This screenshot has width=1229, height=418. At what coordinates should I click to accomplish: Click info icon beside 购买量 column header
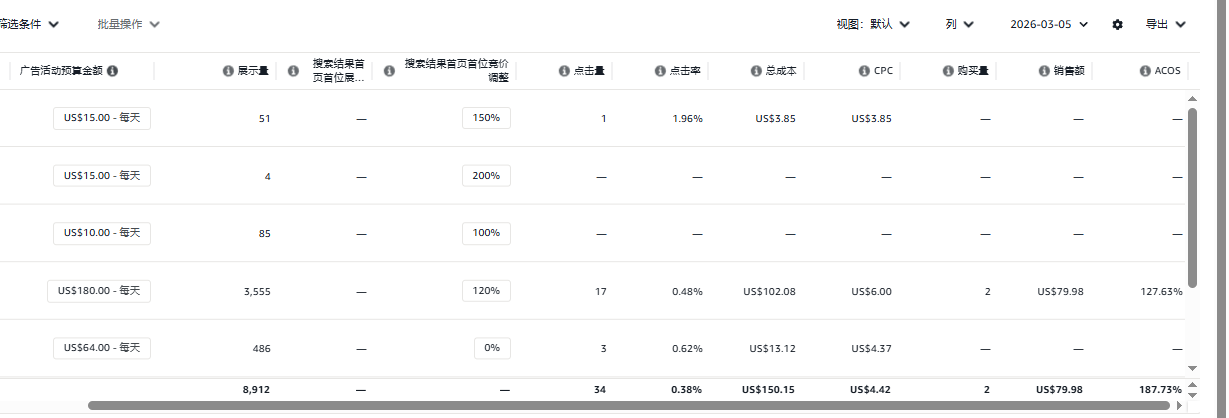(x=948, y=71)
